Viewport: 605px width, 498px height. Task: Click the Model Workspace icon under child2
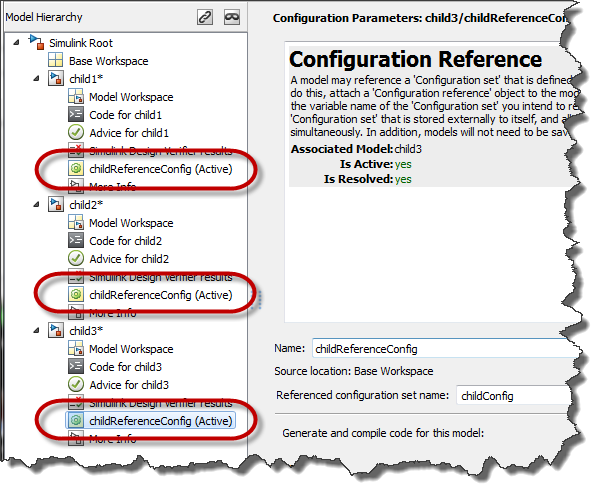[x=76, y=223]
